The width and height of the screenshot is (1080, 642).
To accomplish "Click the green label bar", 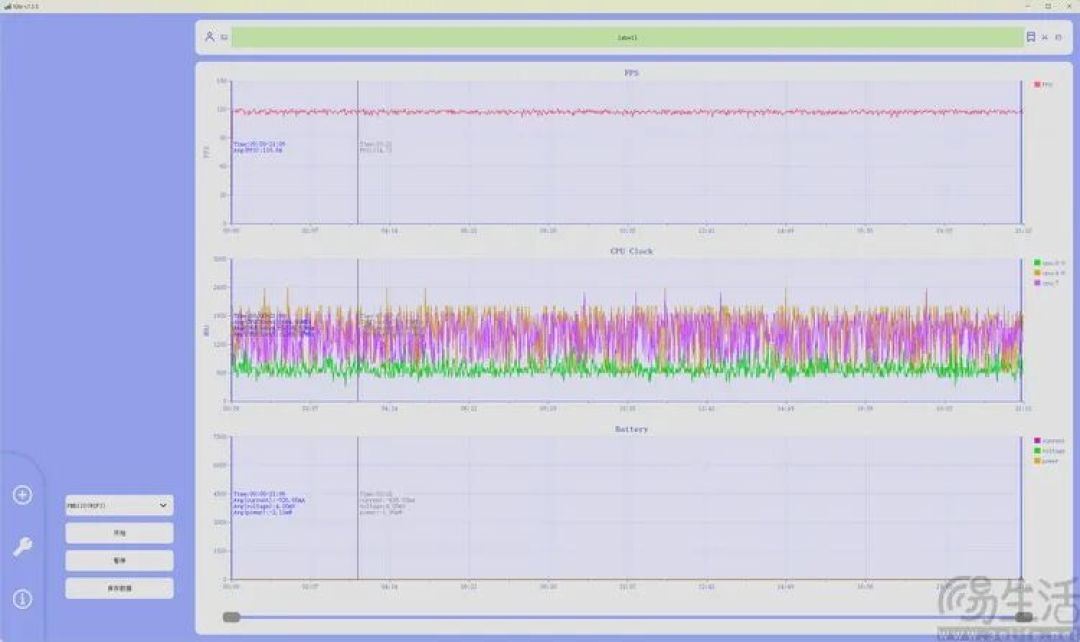I will pos(627,37).
